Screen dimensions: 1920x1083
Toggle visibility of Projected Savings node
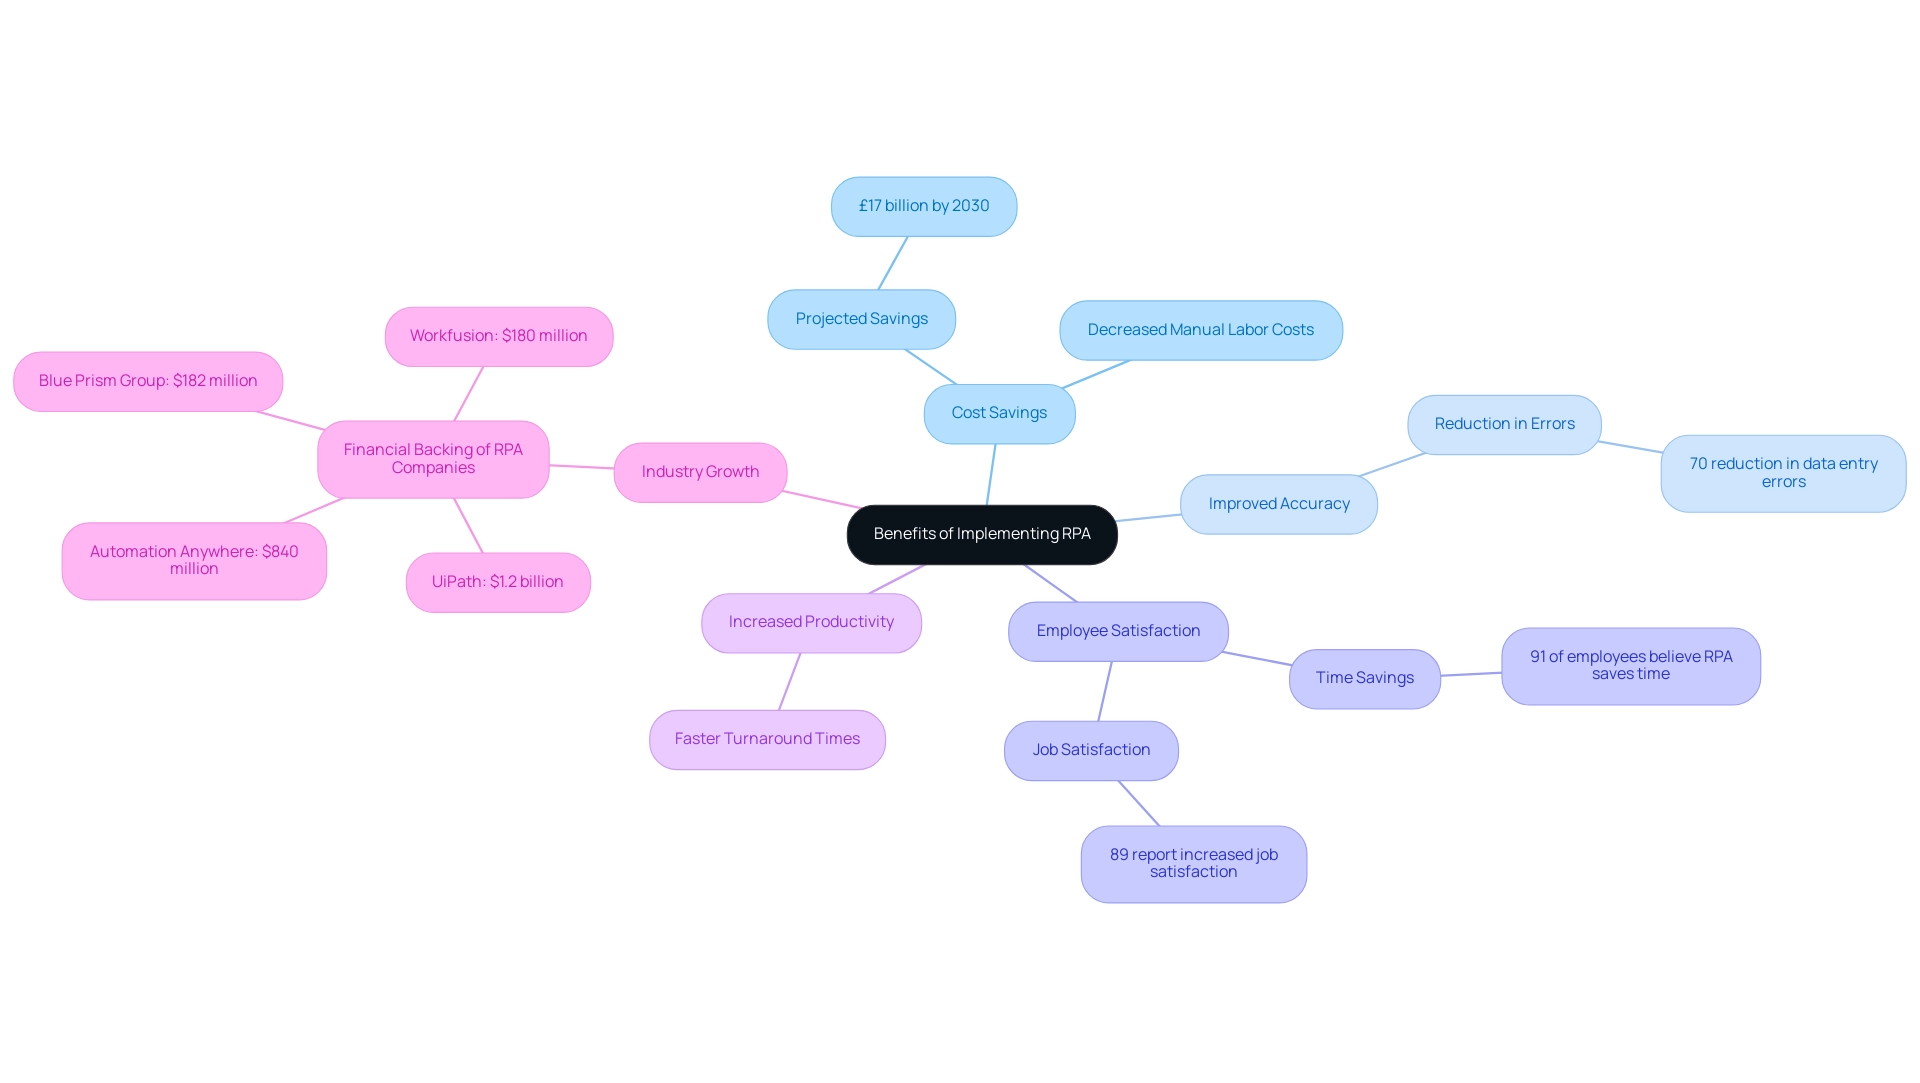(x=861, y=317)
